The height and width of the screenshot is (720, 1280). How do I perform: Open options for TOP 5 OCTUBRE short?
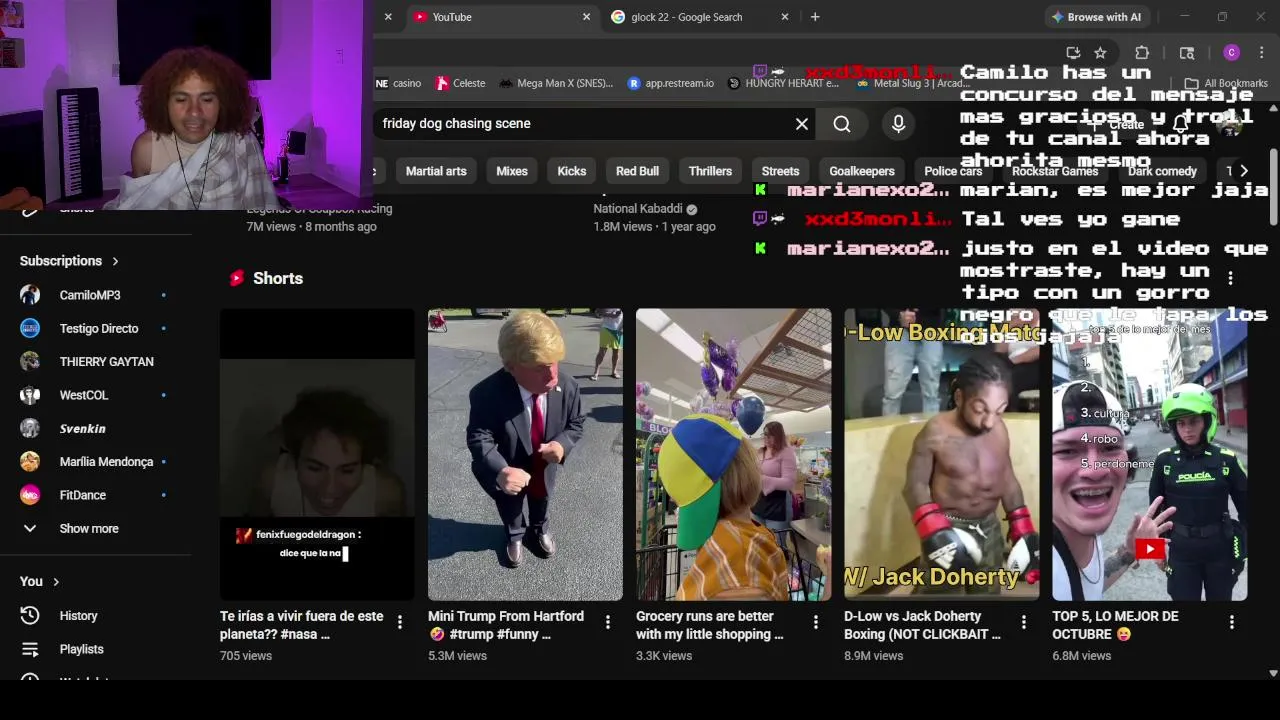[1232, 622]
